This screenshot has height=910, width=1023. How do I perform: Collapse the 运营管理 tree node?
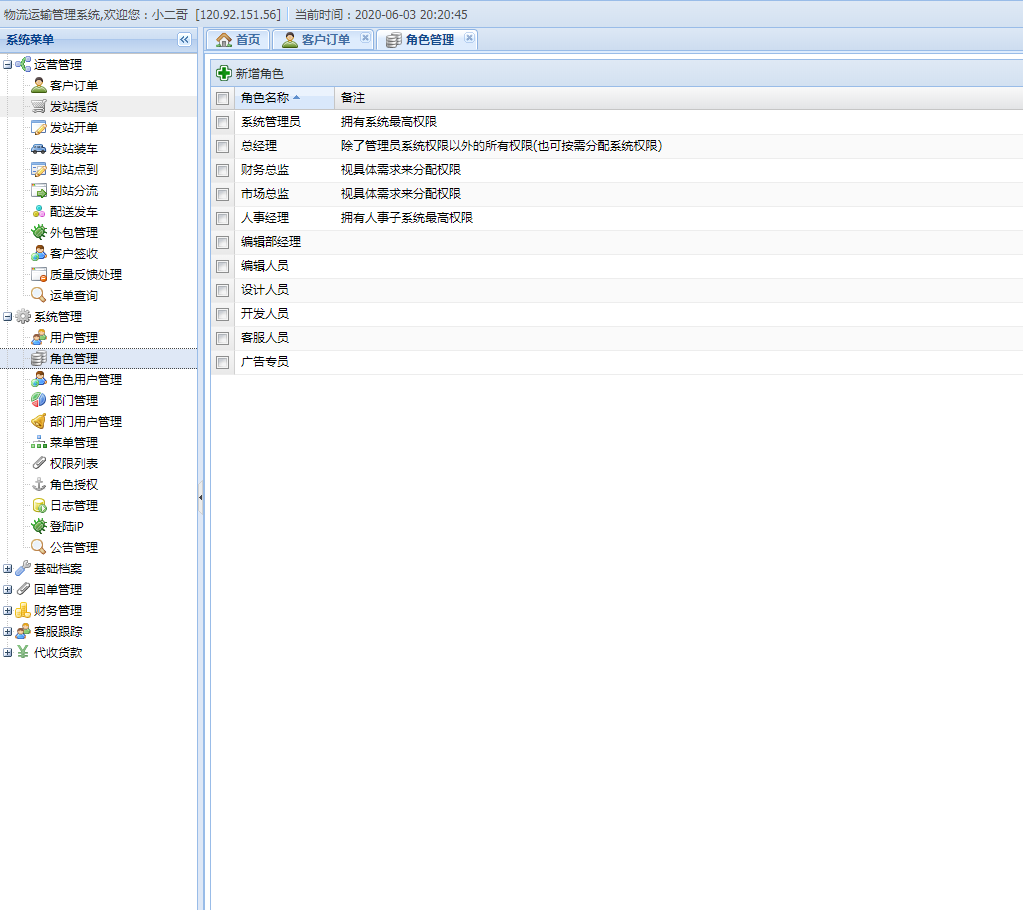8,65
